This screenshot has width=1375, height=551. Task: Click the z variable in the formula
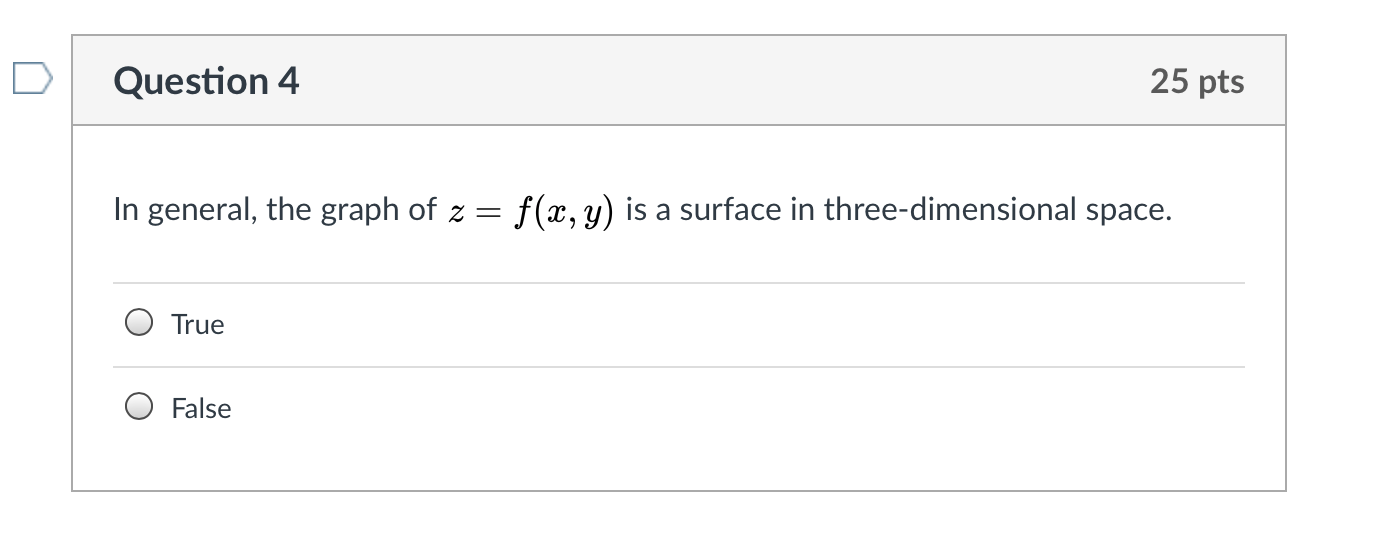coord(456,212)
